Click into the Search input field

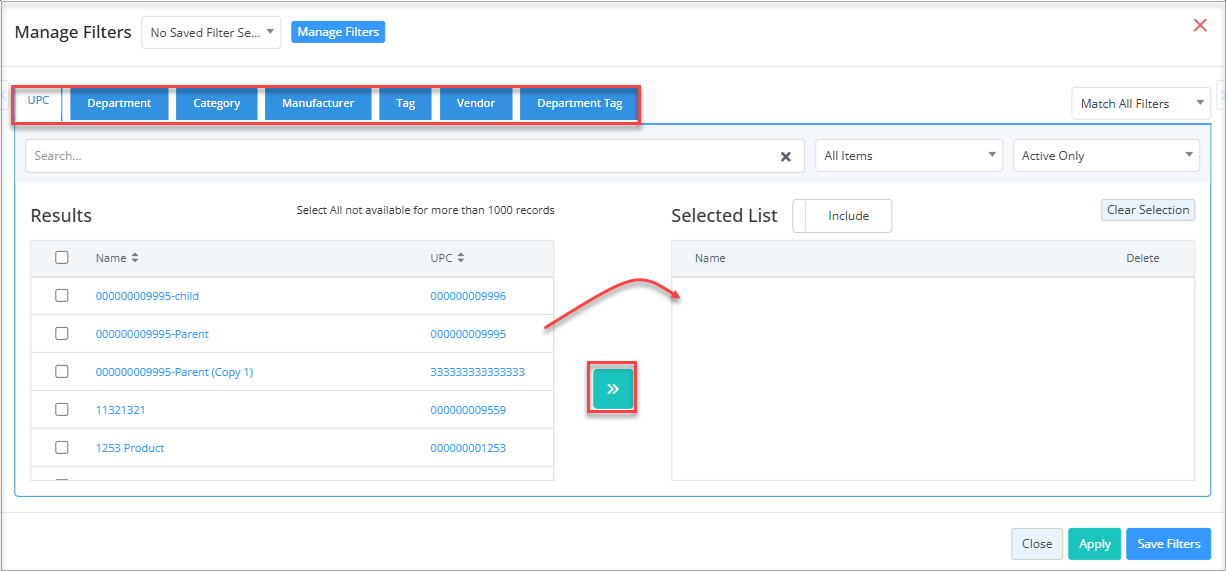(400, 156)
